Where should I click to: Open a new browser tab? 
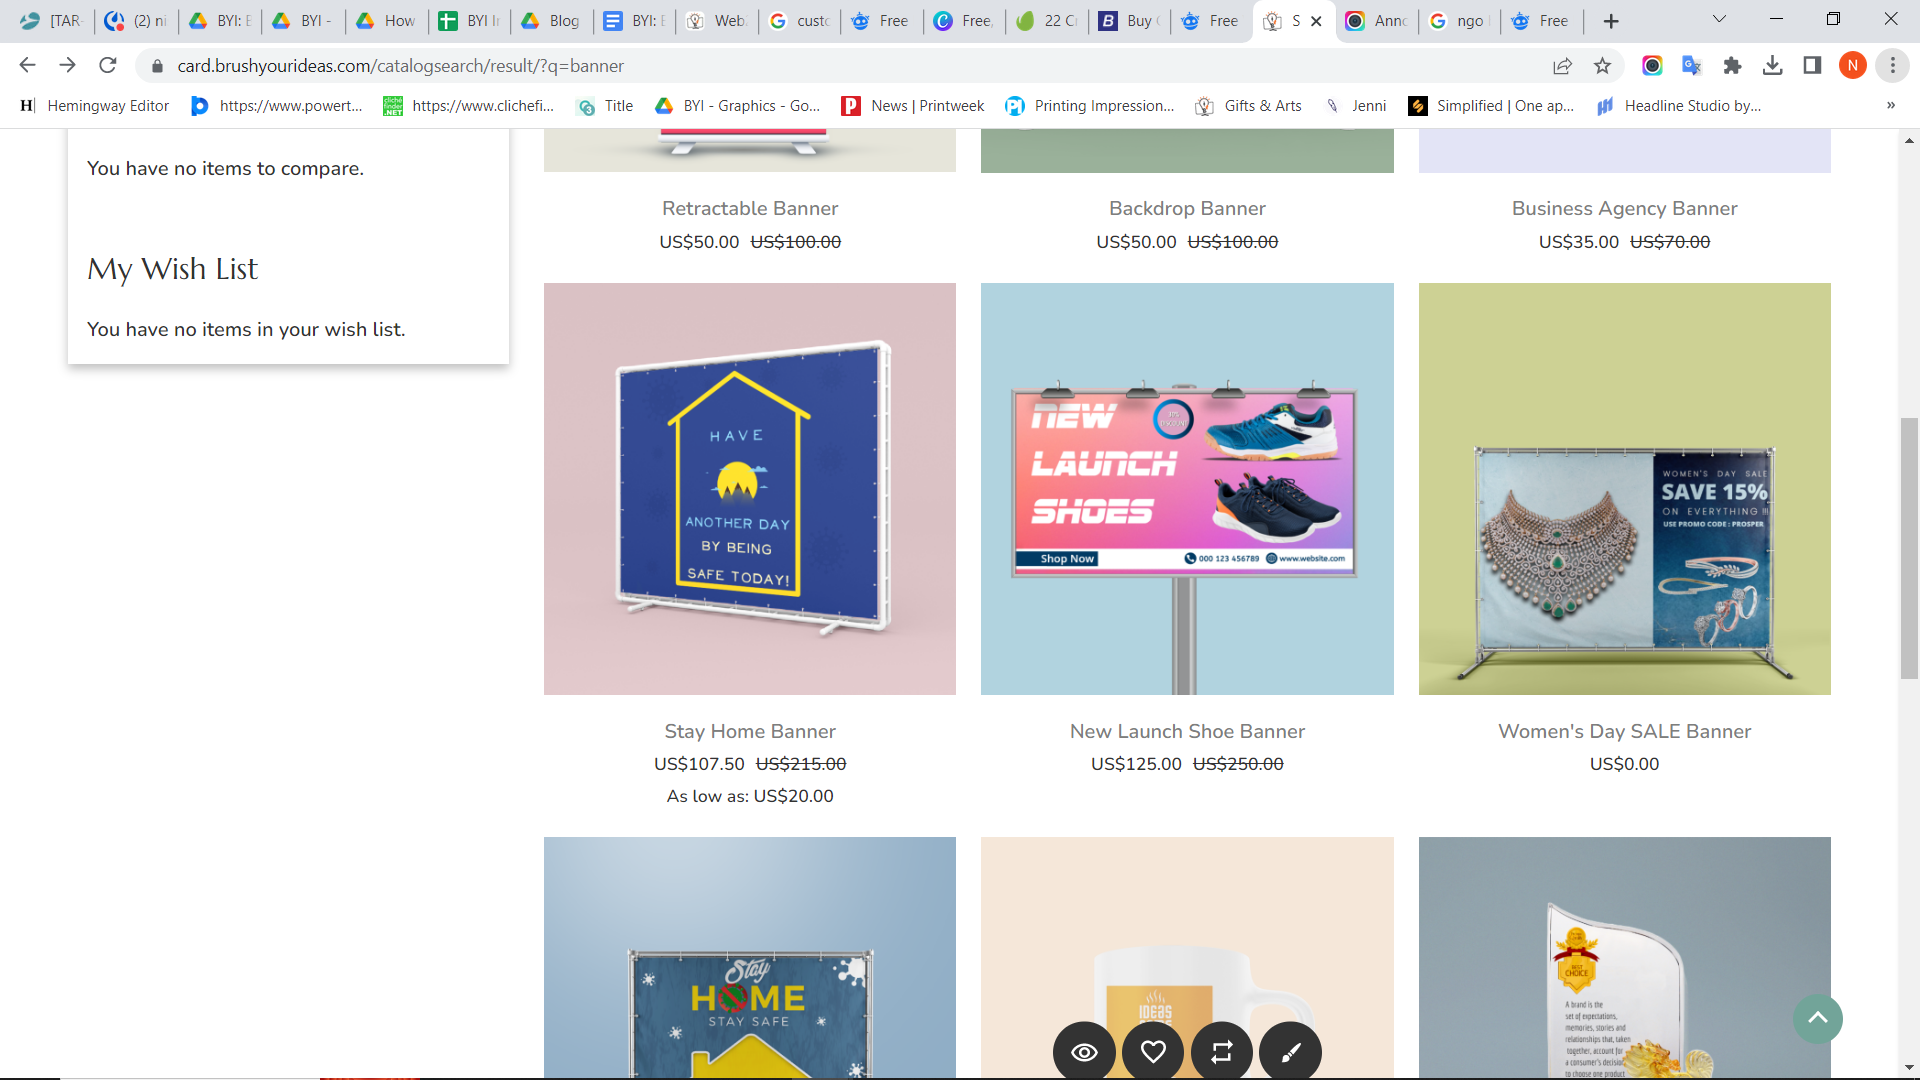point(1611,21)
